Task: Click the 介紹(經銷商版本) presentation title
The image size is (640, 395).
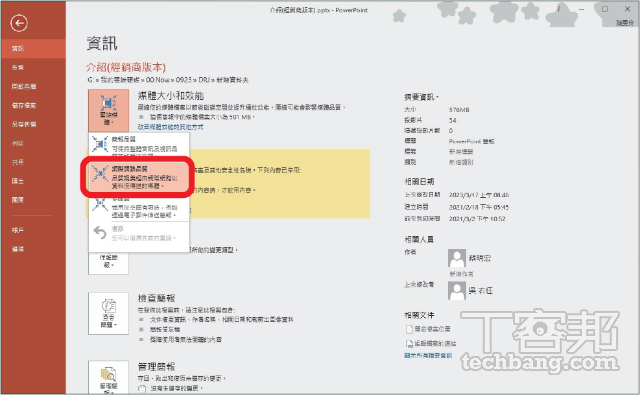Action: (x=126, y=67)
